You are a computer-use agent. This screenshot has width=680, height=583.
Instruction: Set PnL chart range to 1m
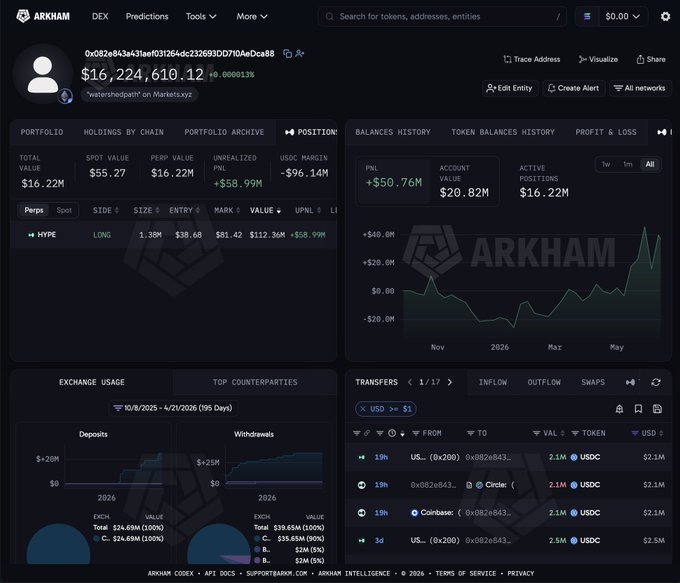(628, 164)
